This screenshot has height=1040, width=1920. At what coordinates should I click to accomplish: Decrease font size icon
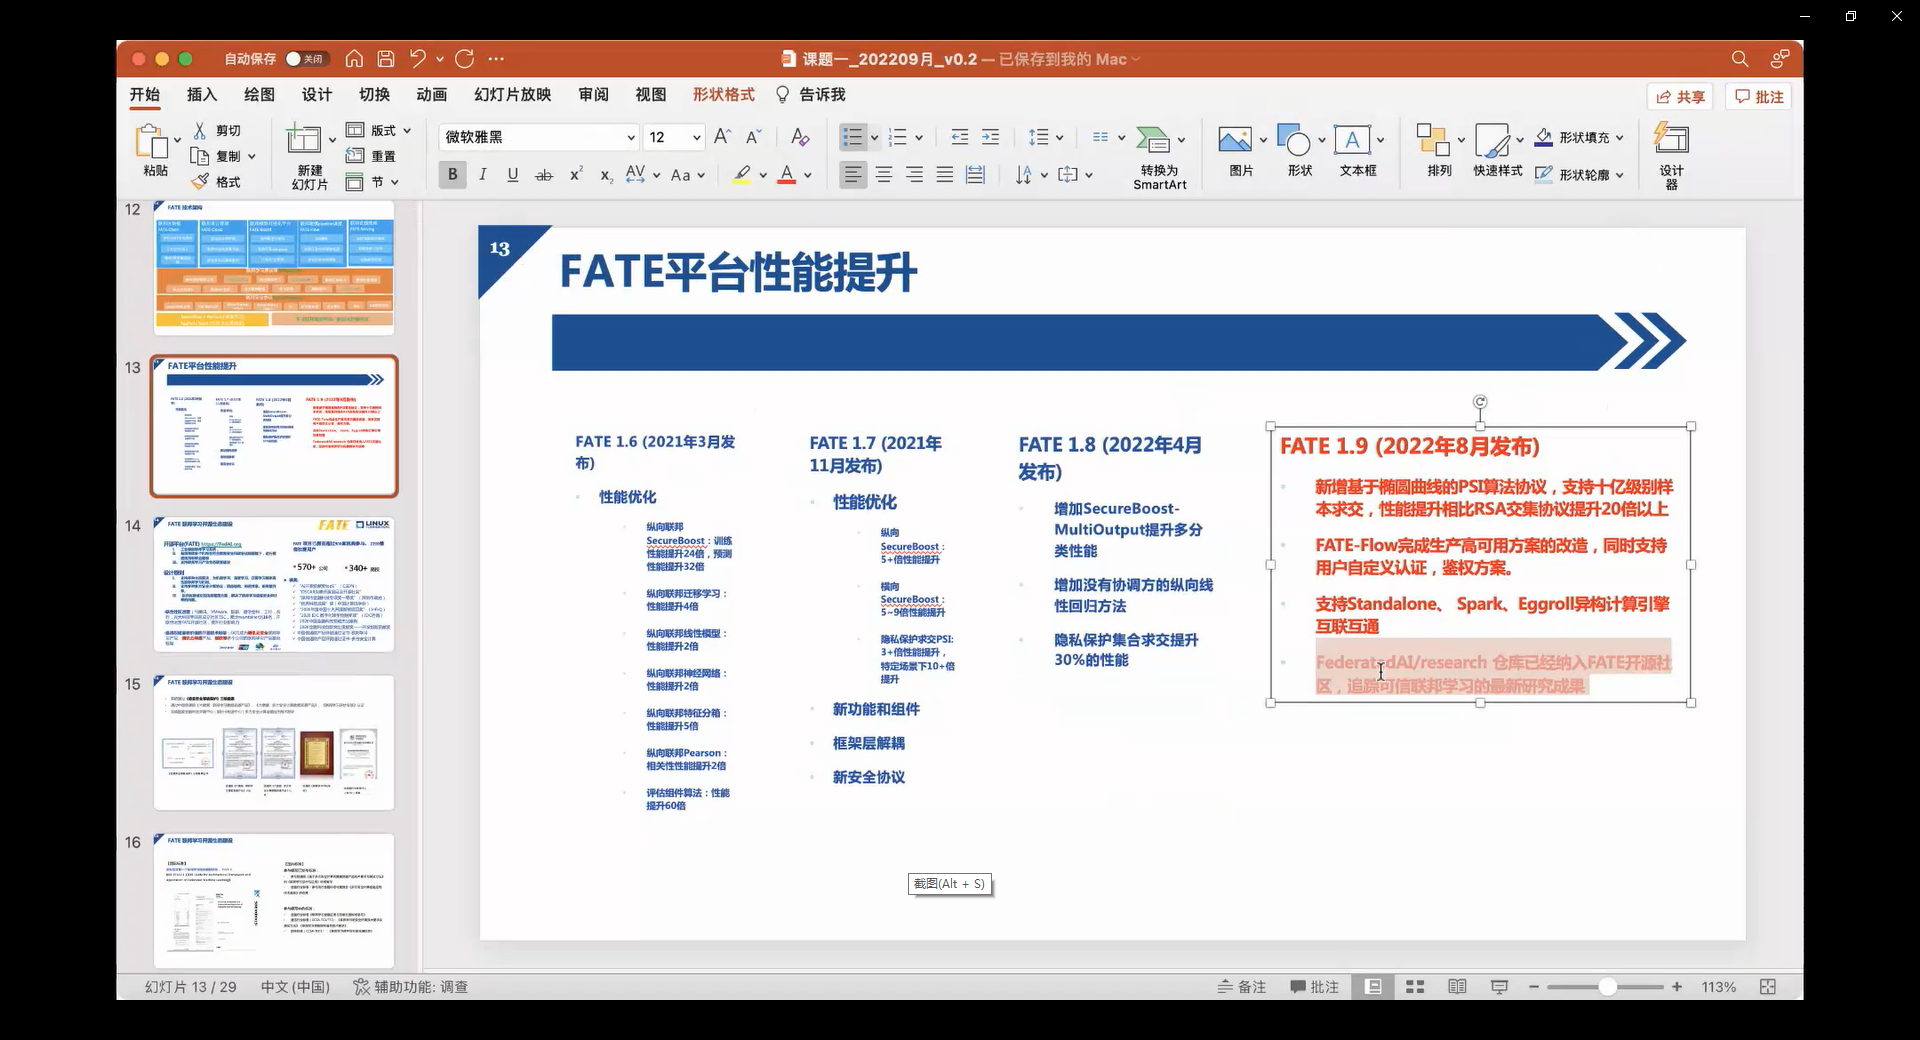click(x=754, y=137)
